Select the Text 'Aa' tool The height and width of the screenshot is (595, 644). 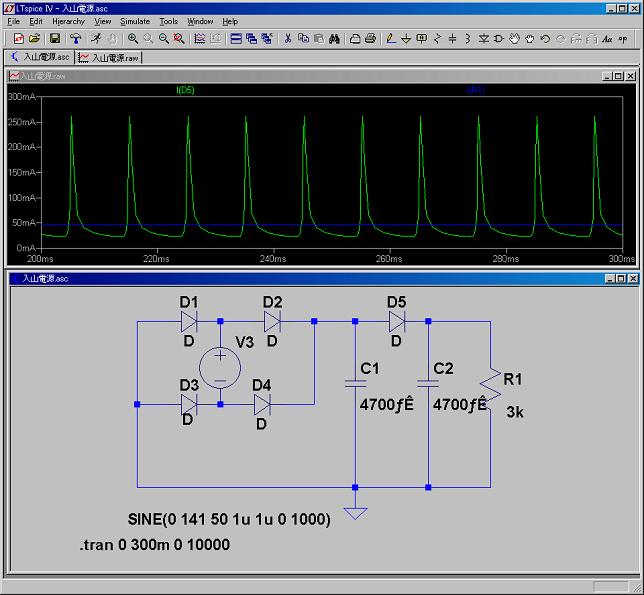(607, 39)
